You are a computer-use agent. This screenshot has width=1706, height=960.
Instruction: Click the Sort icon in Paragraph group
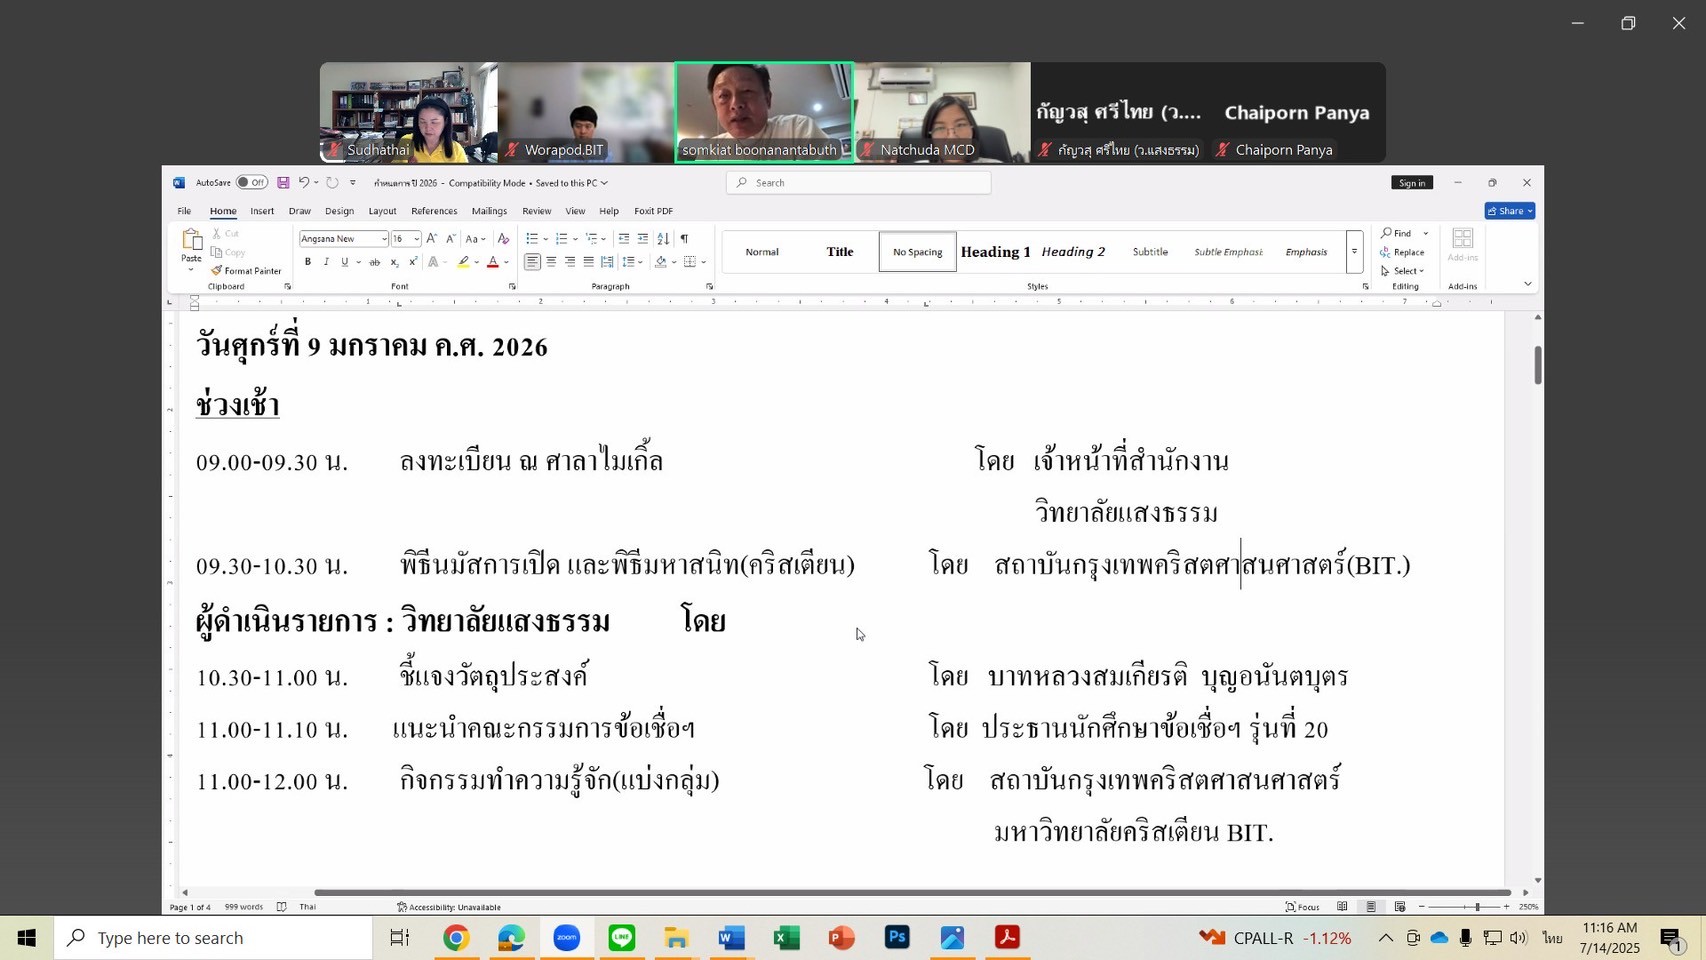pos(663,239)
